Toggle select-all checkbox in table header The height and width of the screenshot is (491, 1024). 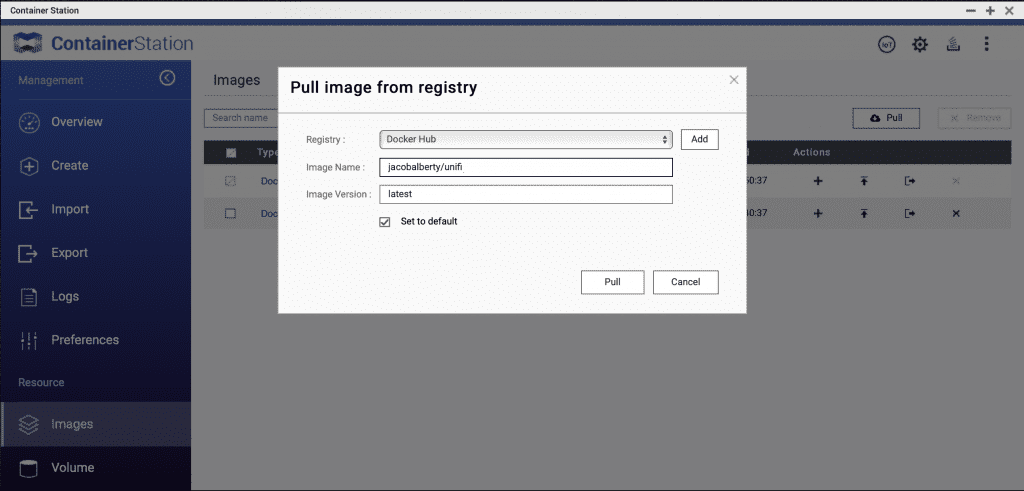tap(231, 153)
